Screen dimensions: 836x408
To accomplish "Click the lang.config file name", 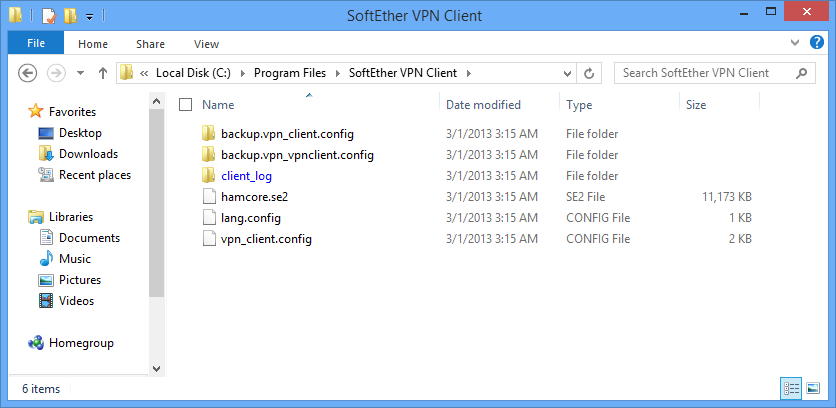I will click(x=251, y=218).
